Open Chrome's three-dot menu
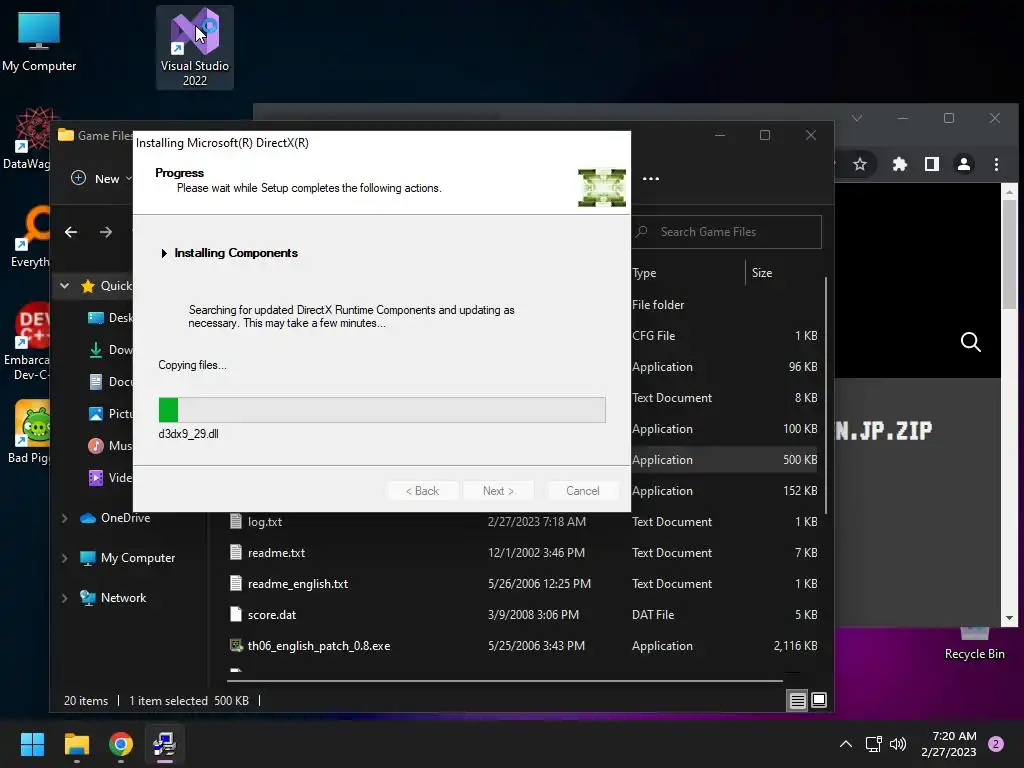 point(996,164)
